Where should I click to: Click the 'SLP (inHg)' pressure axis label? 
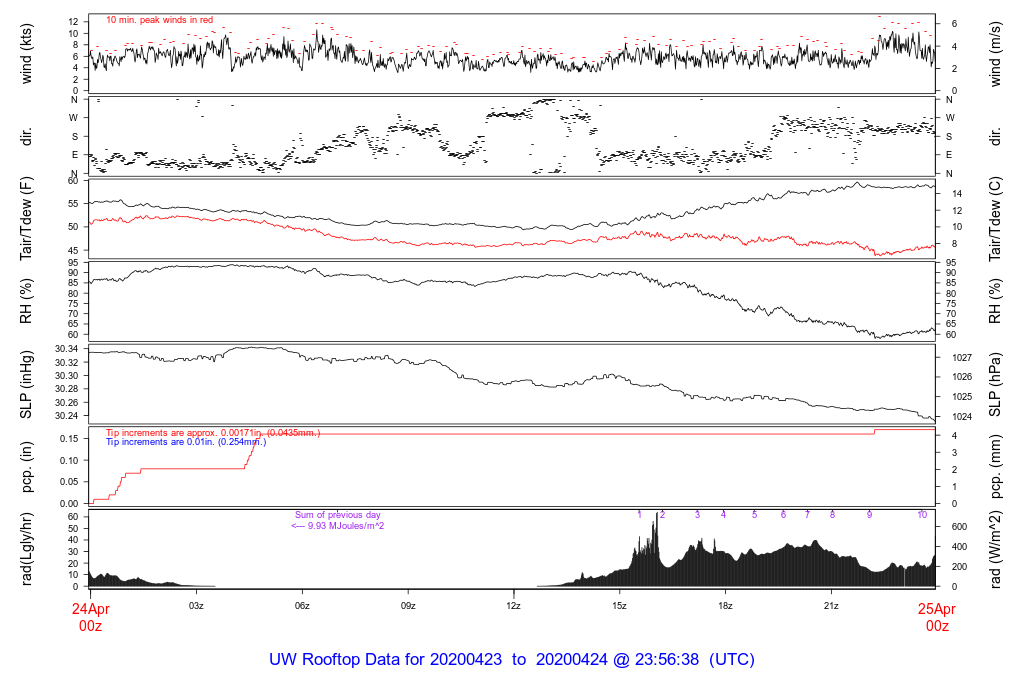click(x=27, y=385)
